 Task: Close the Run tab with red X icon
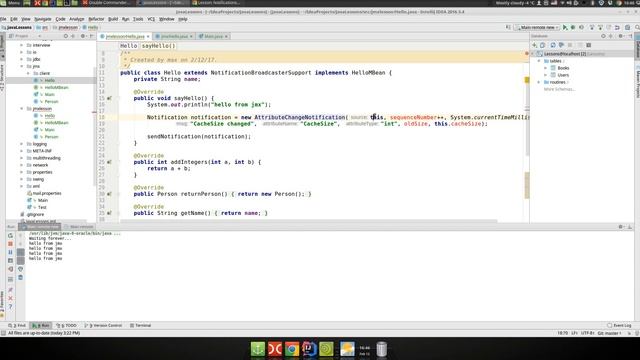10,298
